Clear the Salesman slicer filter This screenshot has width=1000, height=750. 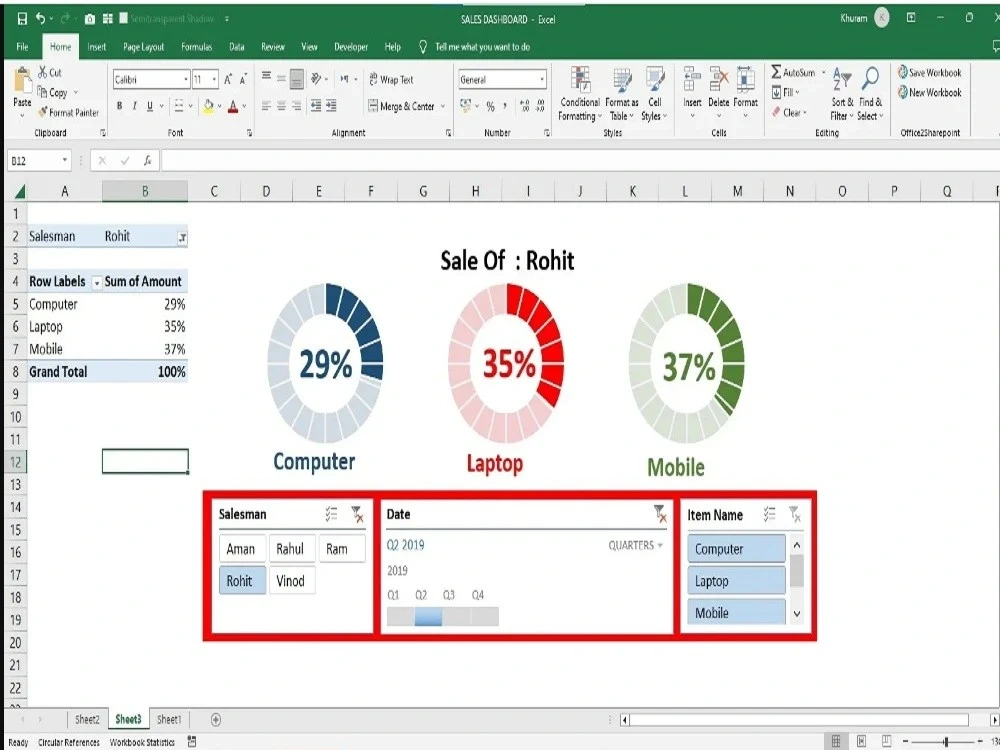(x=356, y=515)
